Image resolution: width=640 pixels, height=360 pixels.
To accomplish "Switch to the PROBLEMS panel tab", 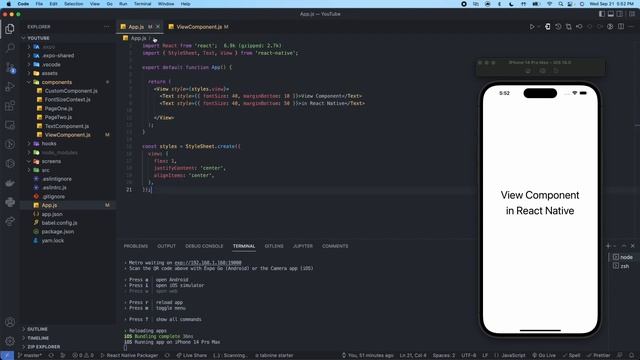I will coord(136,246).
